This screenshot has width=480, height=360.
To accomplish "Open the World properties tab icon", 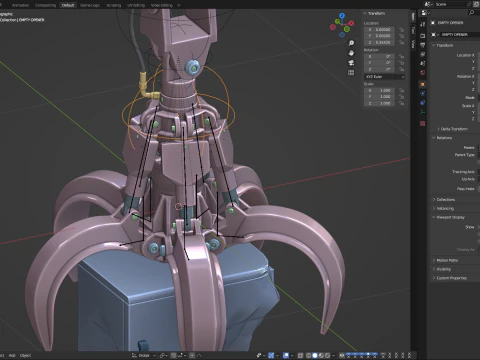I will pos(423,73).
